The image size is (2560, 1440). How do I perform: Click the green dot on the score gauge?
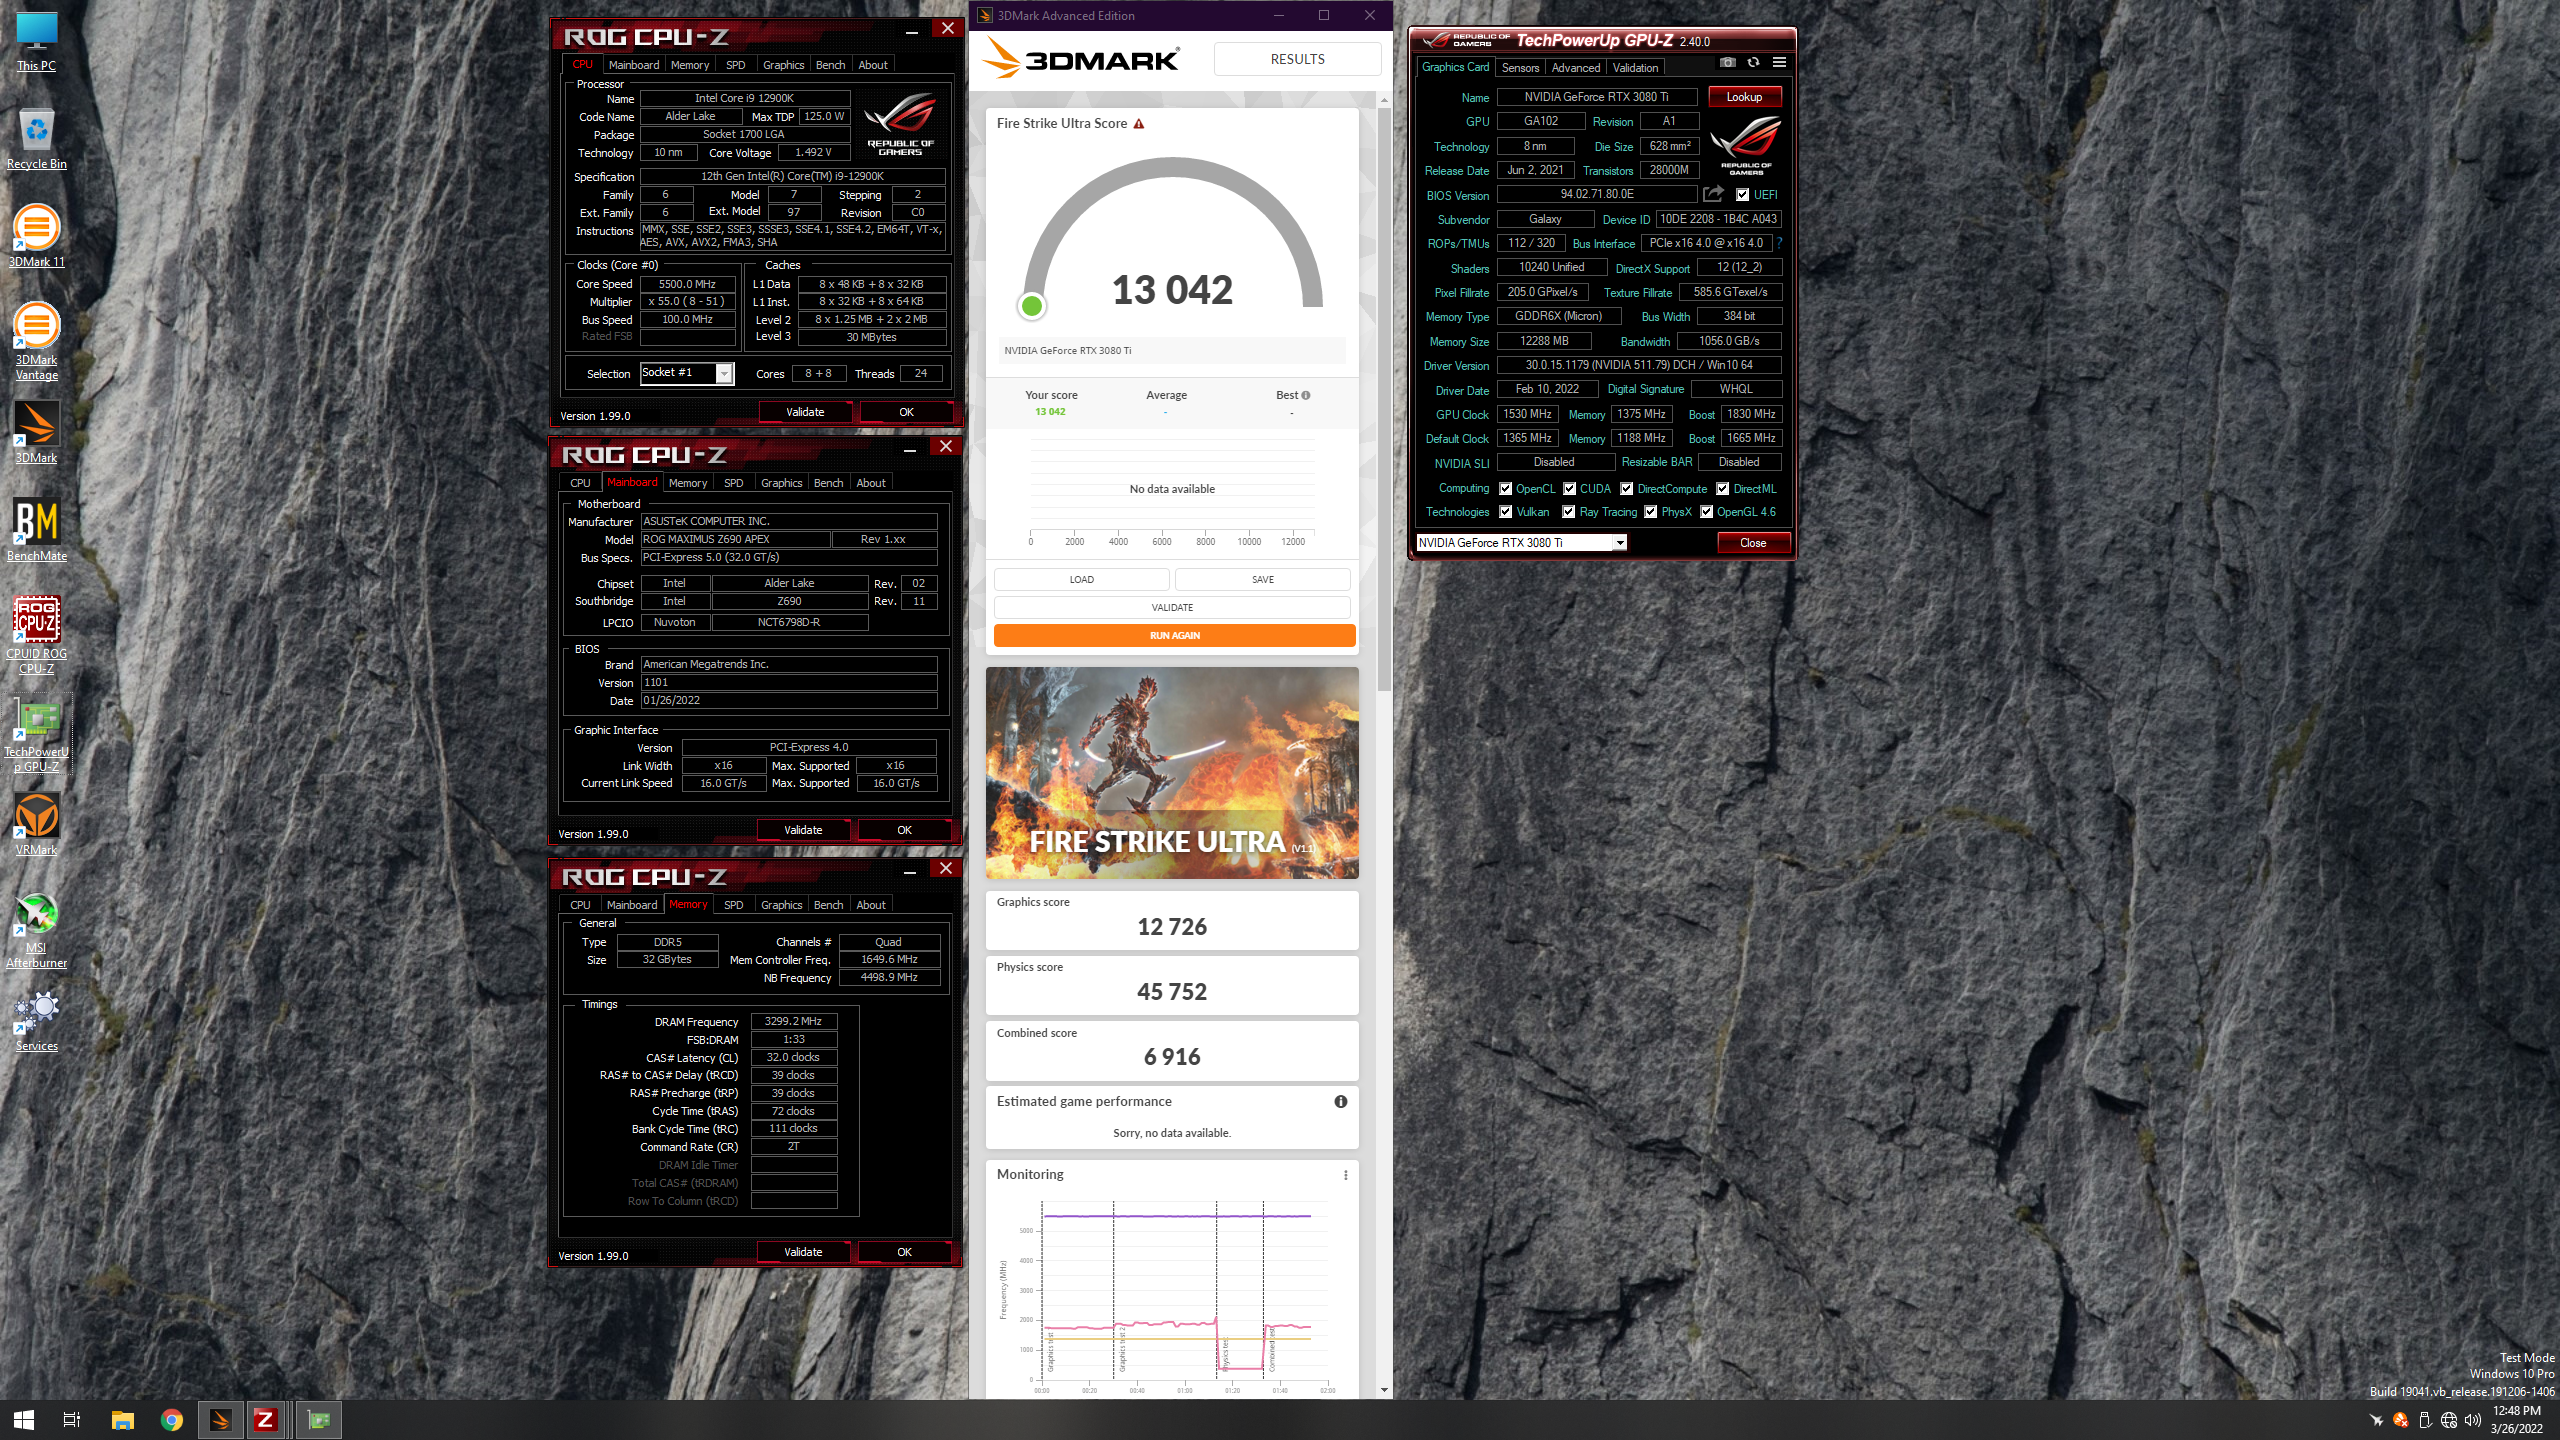1032,306
